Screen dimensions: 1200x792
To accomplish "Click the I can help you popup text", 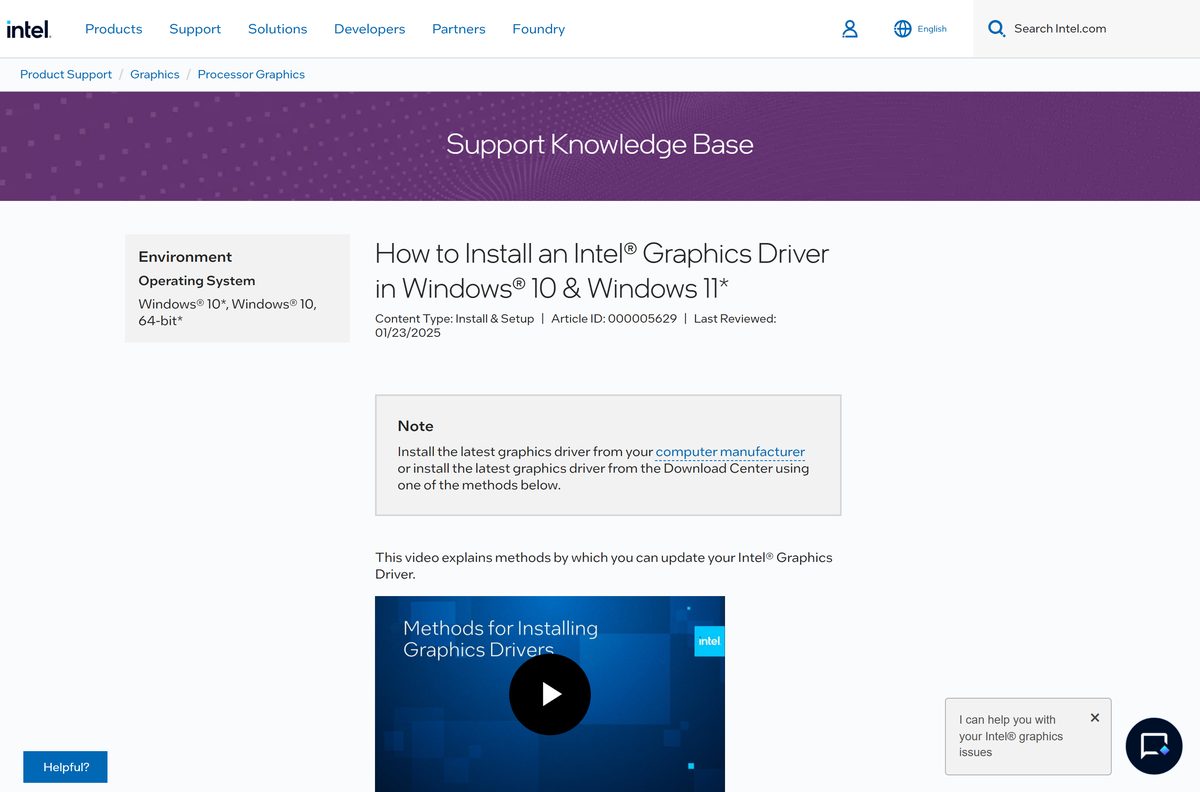I will [x=1011, y=736].
